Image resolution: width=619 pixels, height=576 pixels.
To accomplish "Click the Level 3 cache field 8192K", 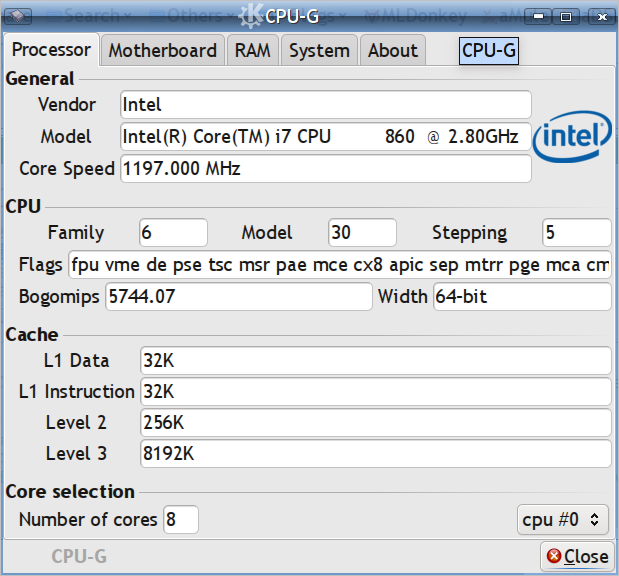I will point(376,454).
